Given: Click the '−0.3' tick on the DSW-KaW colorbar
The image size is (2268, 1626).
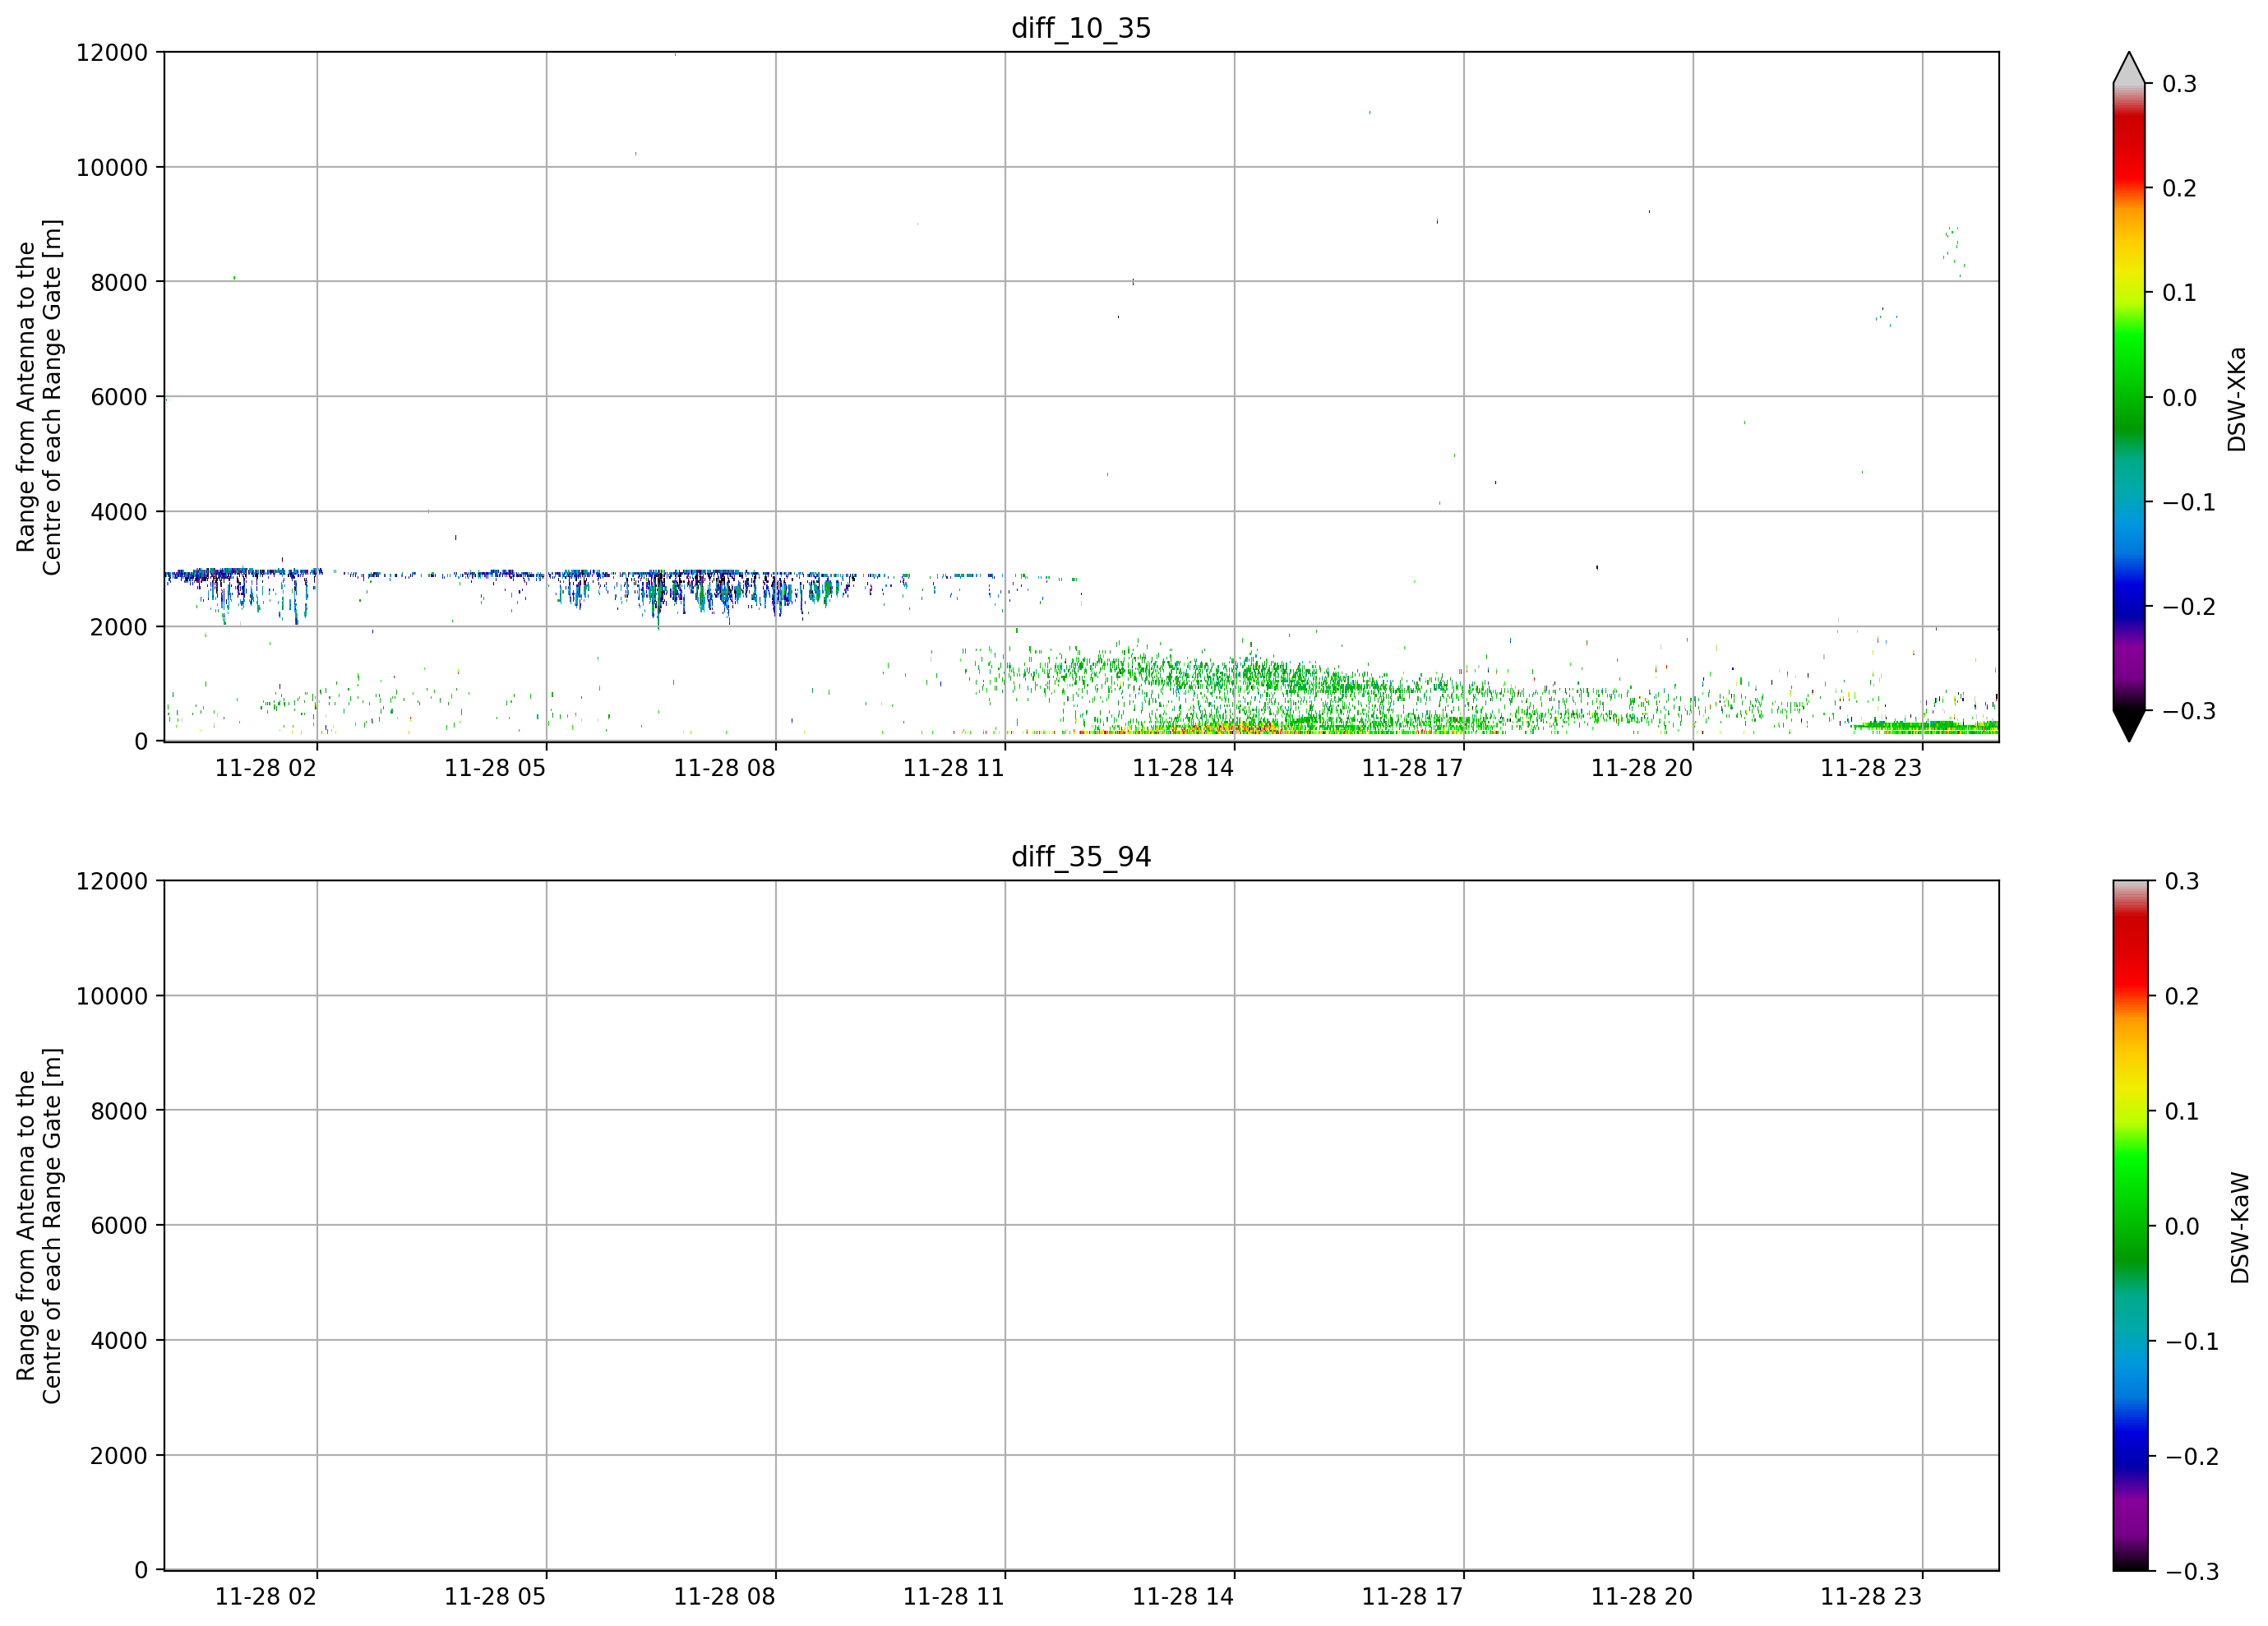Looking at the screenshot, I should point(2192,1572).
